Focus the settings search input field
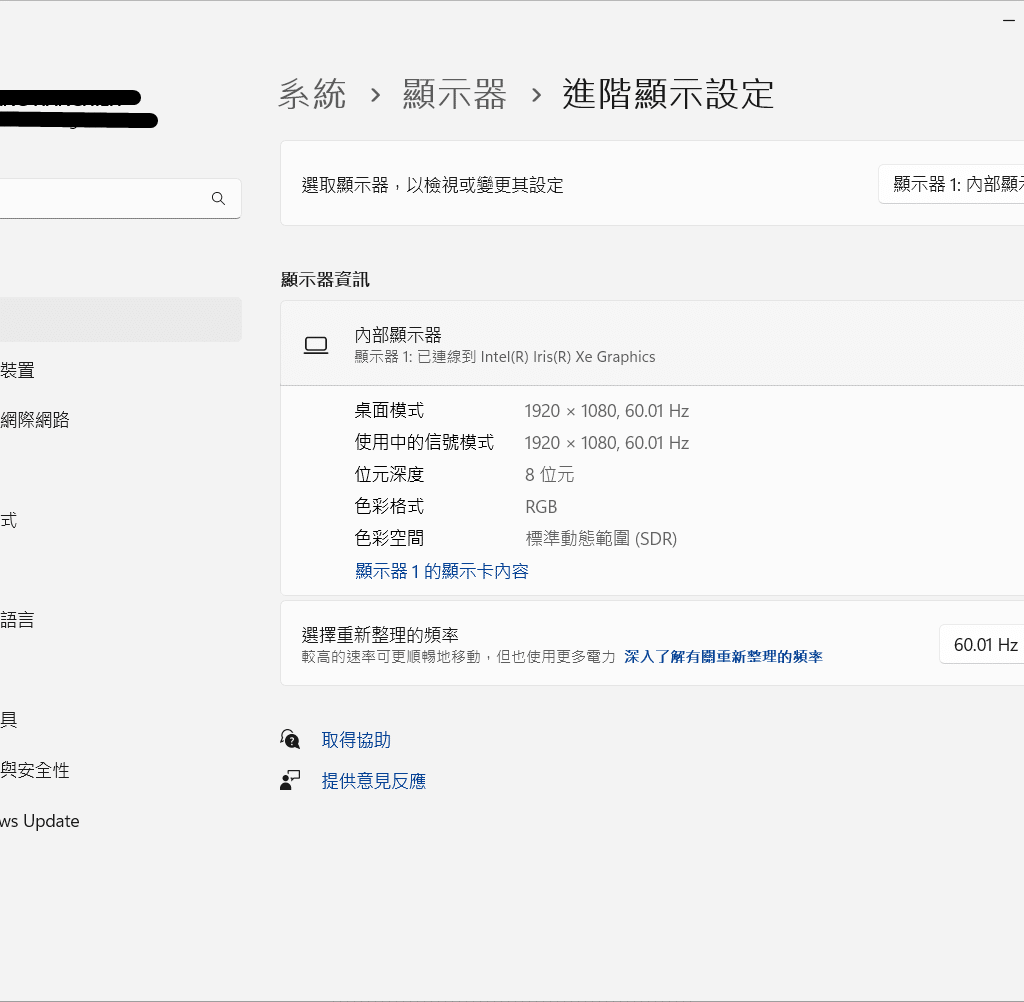Viewport: 1024px width, 1002px height. click(100, 199)
